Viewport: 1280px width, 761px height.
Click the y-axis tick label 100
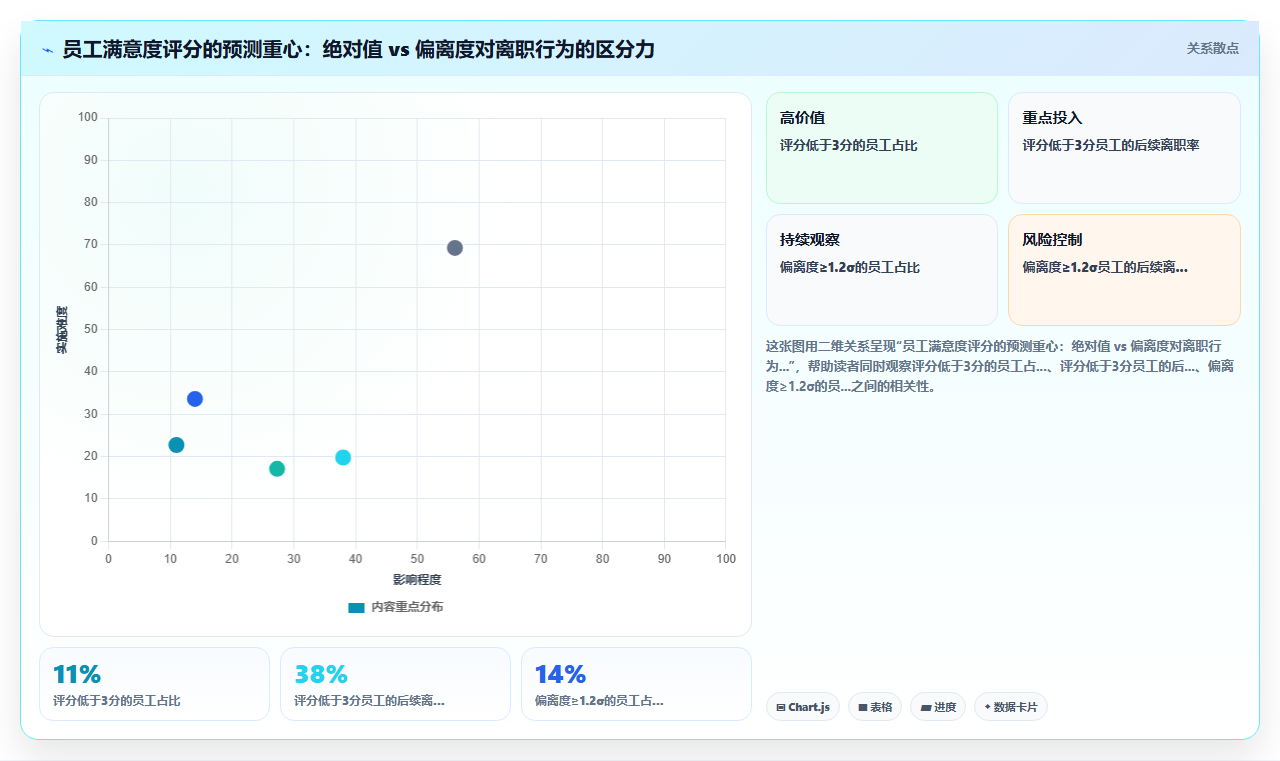tap(88, 117)
